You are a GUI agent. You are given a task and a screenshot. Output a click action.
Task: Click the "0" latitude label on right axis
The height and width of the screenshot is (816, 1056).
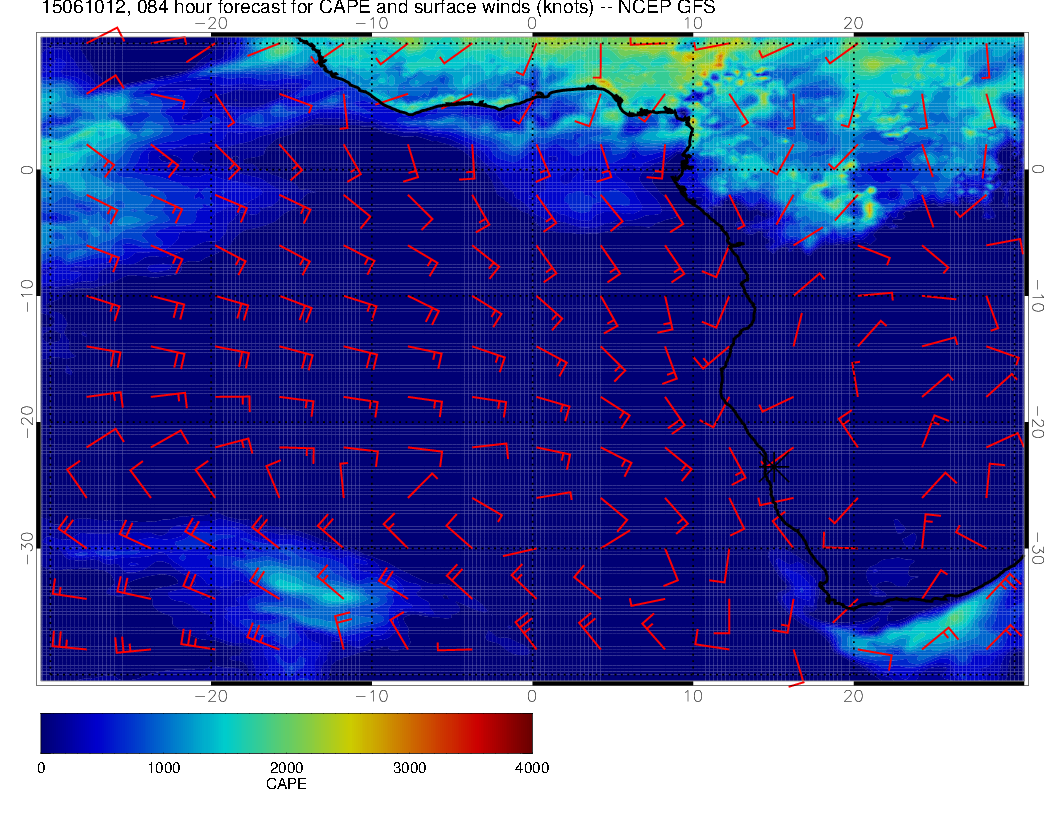(1040, 170)
